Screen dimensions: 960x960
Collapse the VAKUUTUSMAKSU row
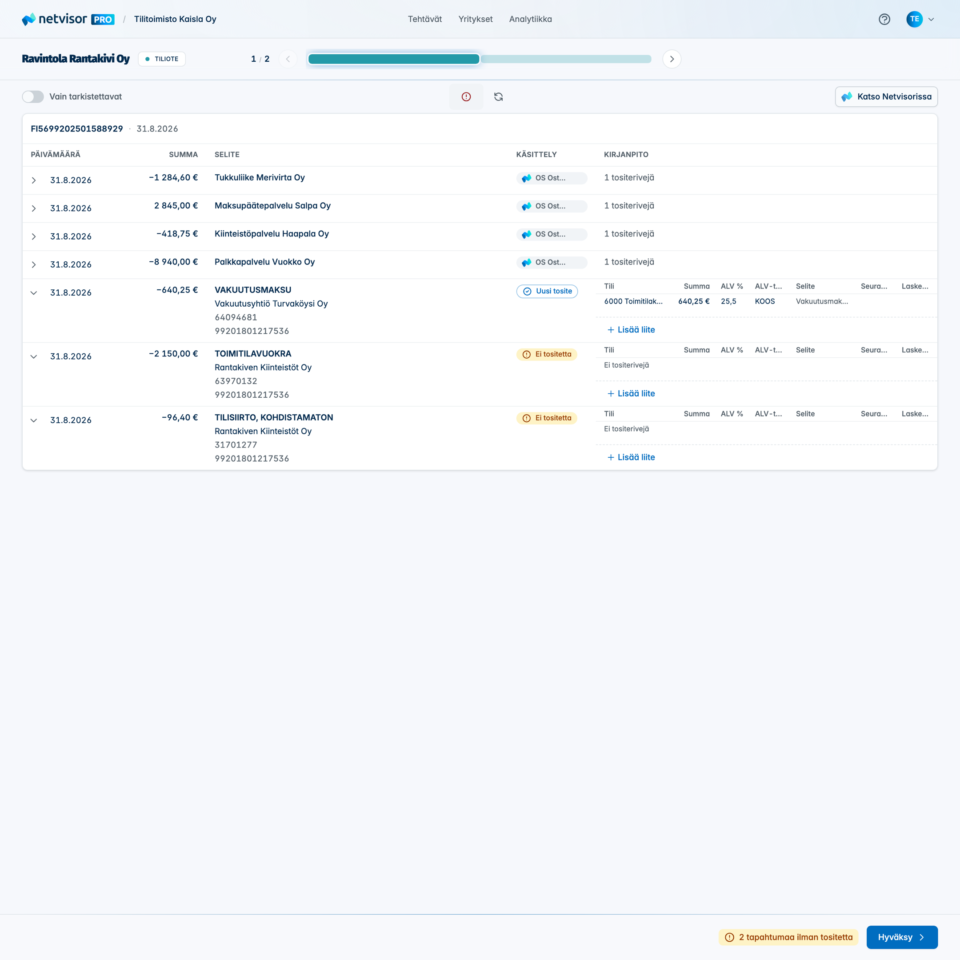(x=34, y=293)
